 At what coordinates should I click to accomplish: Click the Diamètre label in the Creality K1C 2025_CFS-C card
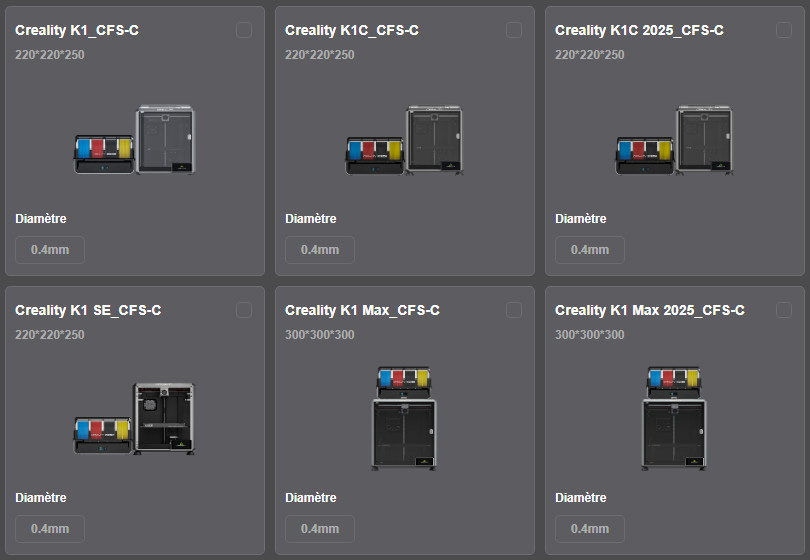[x=581, y=219]
